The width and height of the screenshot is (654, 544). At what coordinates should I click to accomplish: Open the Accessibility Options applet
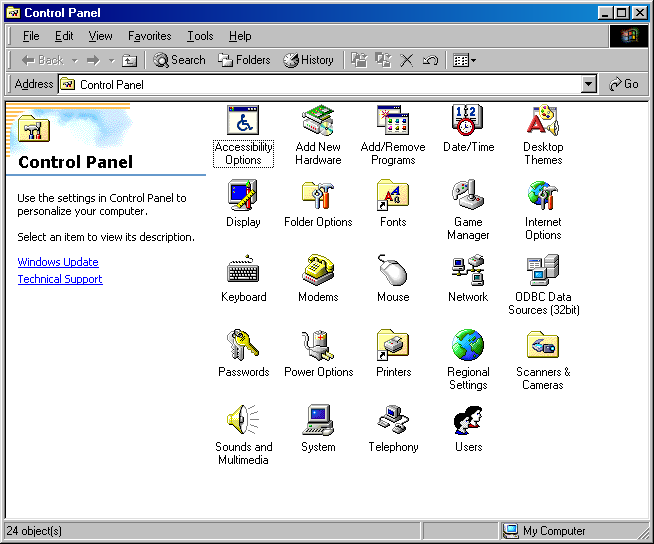pyautogui.click(x=243, y=121)
